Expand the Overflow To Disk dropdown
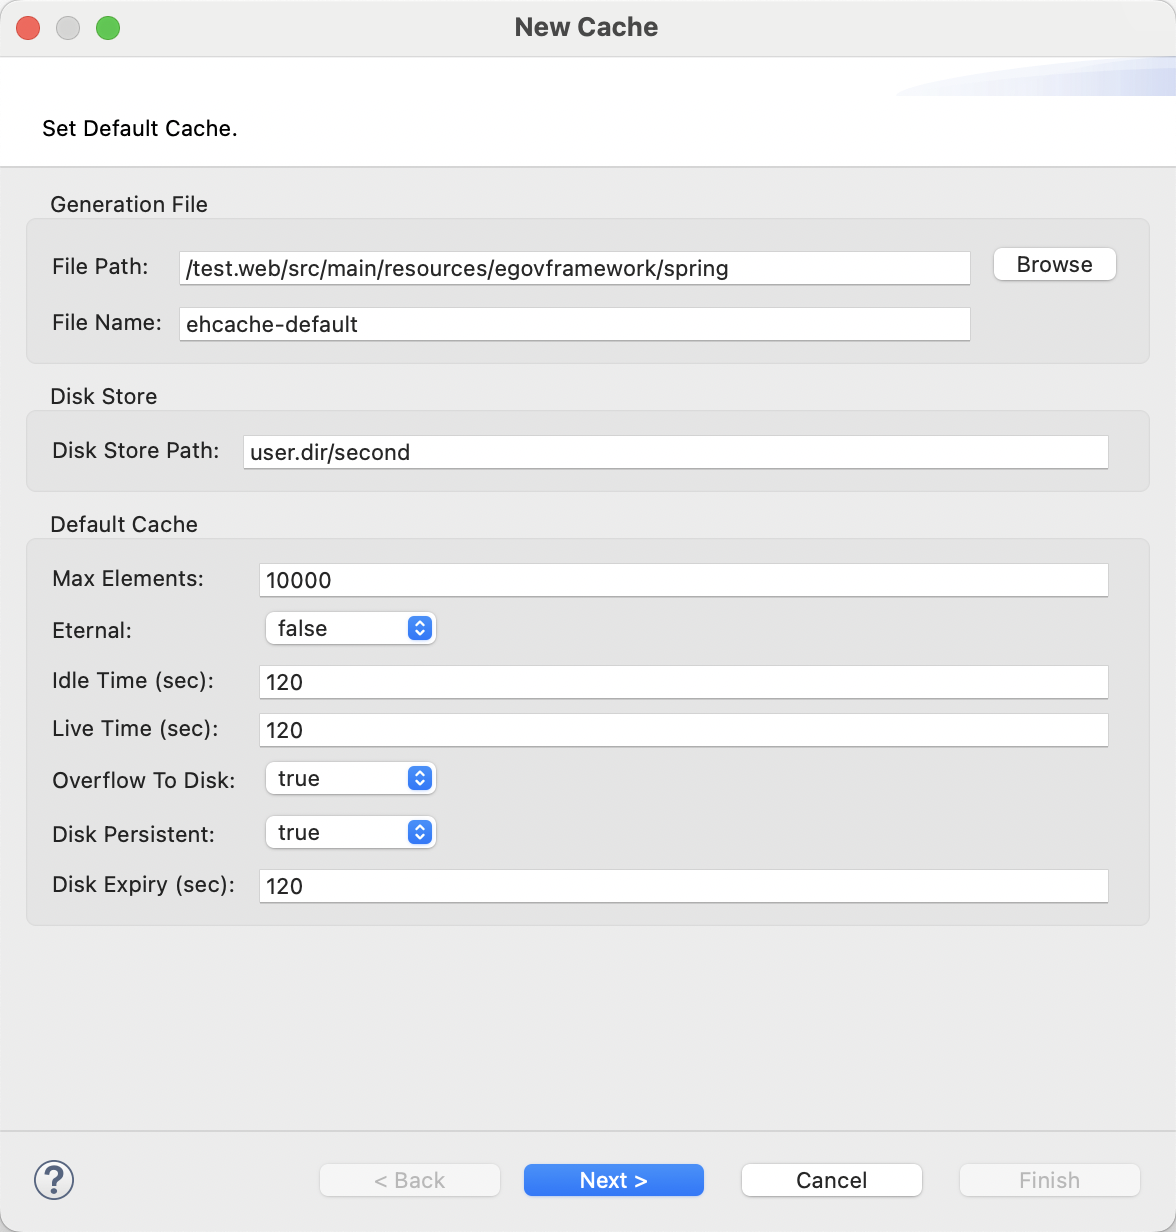 (x=350, y=779)
